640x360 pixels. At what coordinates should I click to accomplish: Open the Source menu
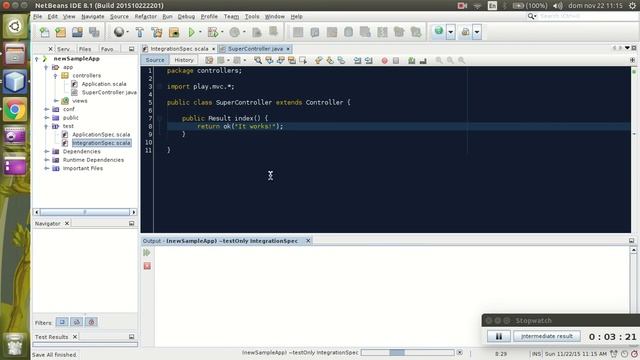[x=119, y=16]
